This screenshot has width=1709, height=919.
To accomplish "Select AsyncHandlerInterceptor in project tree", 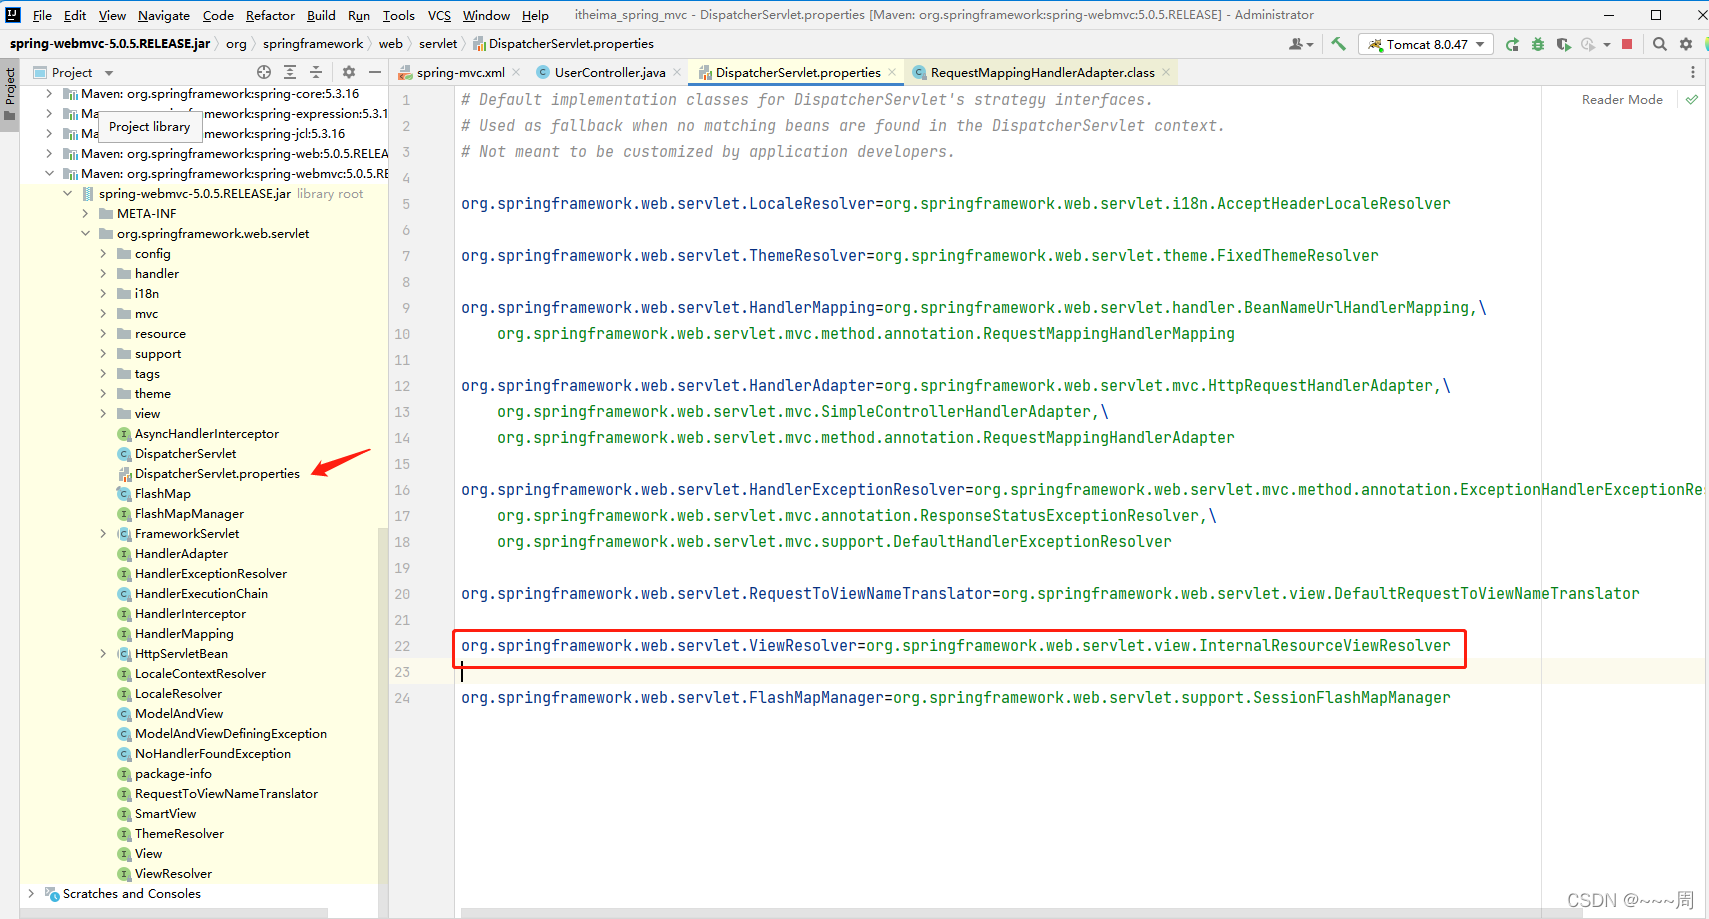I will (206, 434).
